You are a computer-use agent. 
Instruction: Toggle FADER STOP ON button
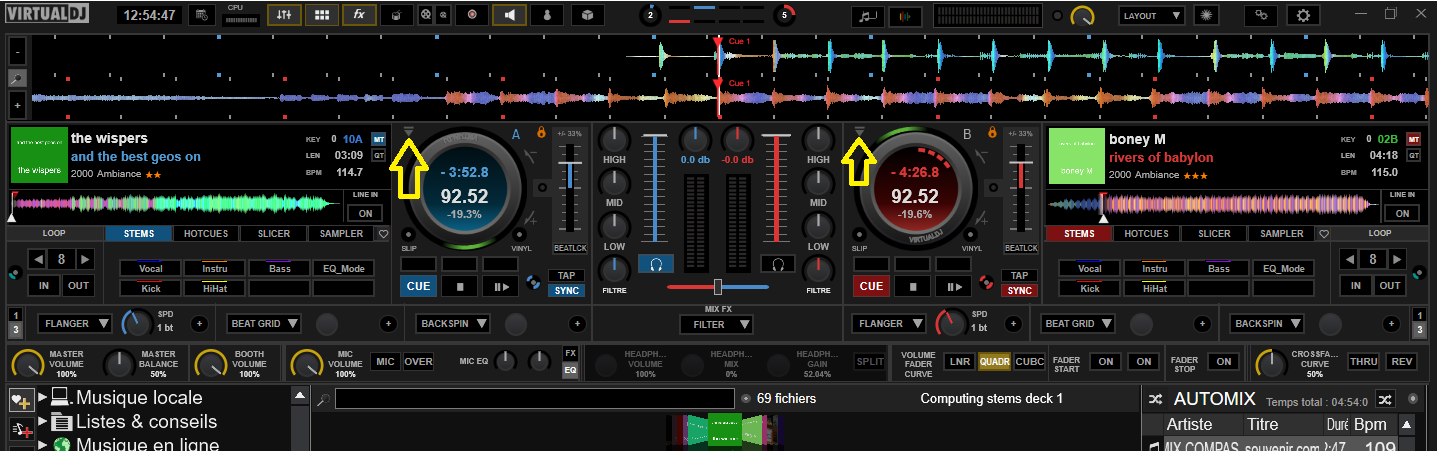[x=1222, y=361]
